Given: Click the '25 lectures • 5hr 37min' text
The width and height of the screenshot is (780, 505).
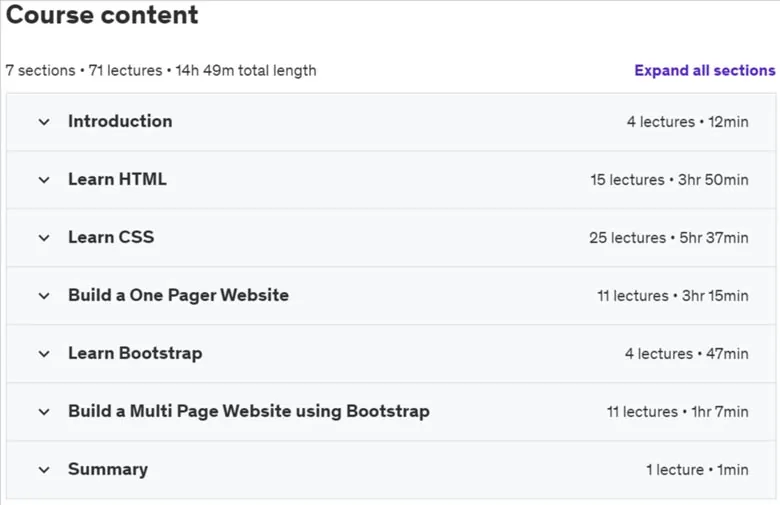Looking at the screenshot, I should (x=669, y=238).
